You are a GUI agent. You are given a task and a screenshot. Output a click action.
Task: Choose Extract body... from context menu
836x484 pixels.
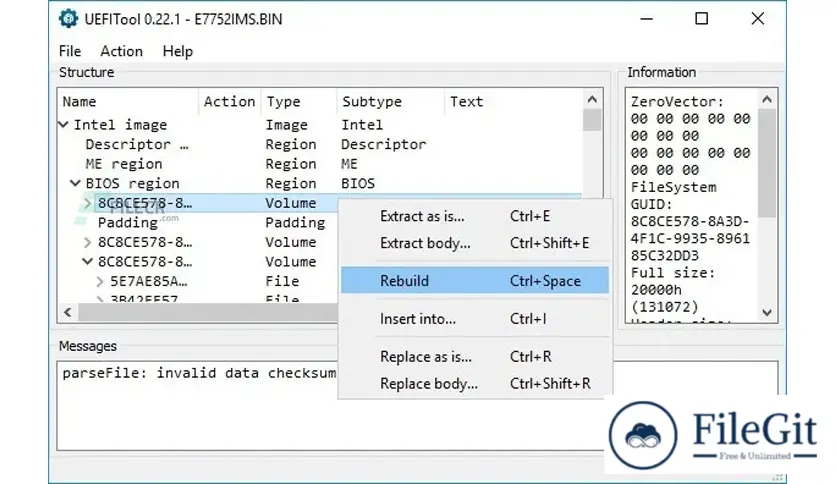(x=475, y=243)
